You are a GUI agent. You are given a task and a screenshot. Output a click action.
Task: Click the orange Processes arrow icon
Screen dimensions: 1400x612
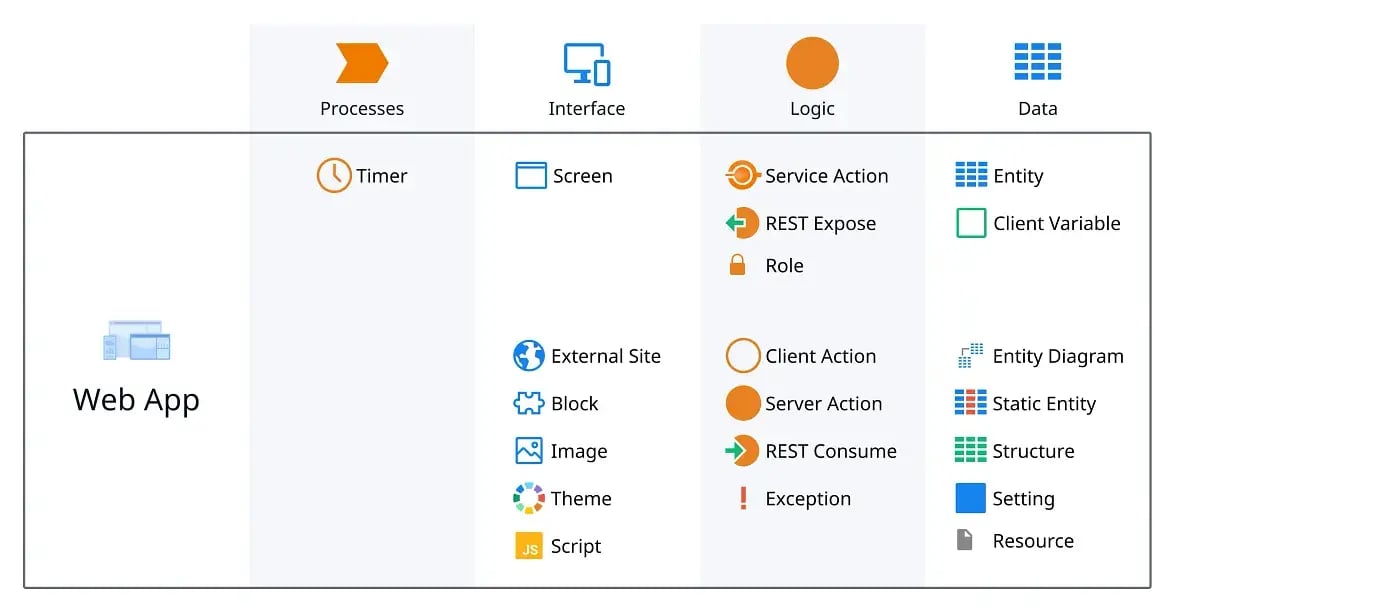[361, 63]
